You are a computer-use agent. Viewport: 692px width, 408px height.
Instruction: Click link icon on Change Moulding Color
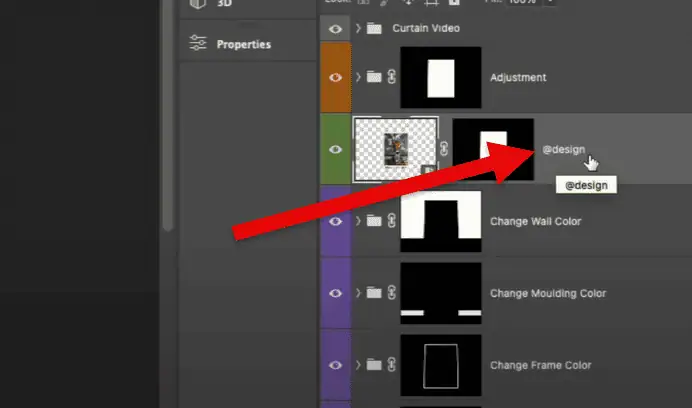[x=391, y=292]
